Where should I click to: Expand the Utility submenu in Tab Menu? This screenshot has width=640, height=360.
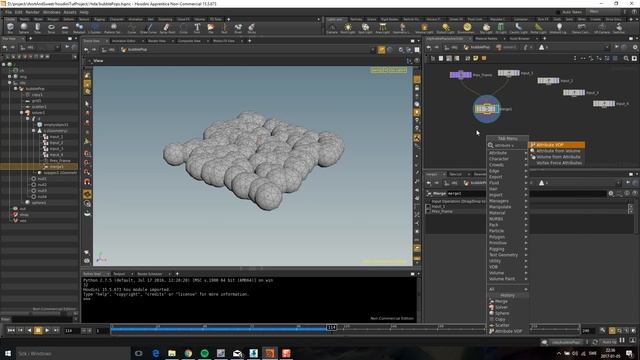[x=507, y=261]
